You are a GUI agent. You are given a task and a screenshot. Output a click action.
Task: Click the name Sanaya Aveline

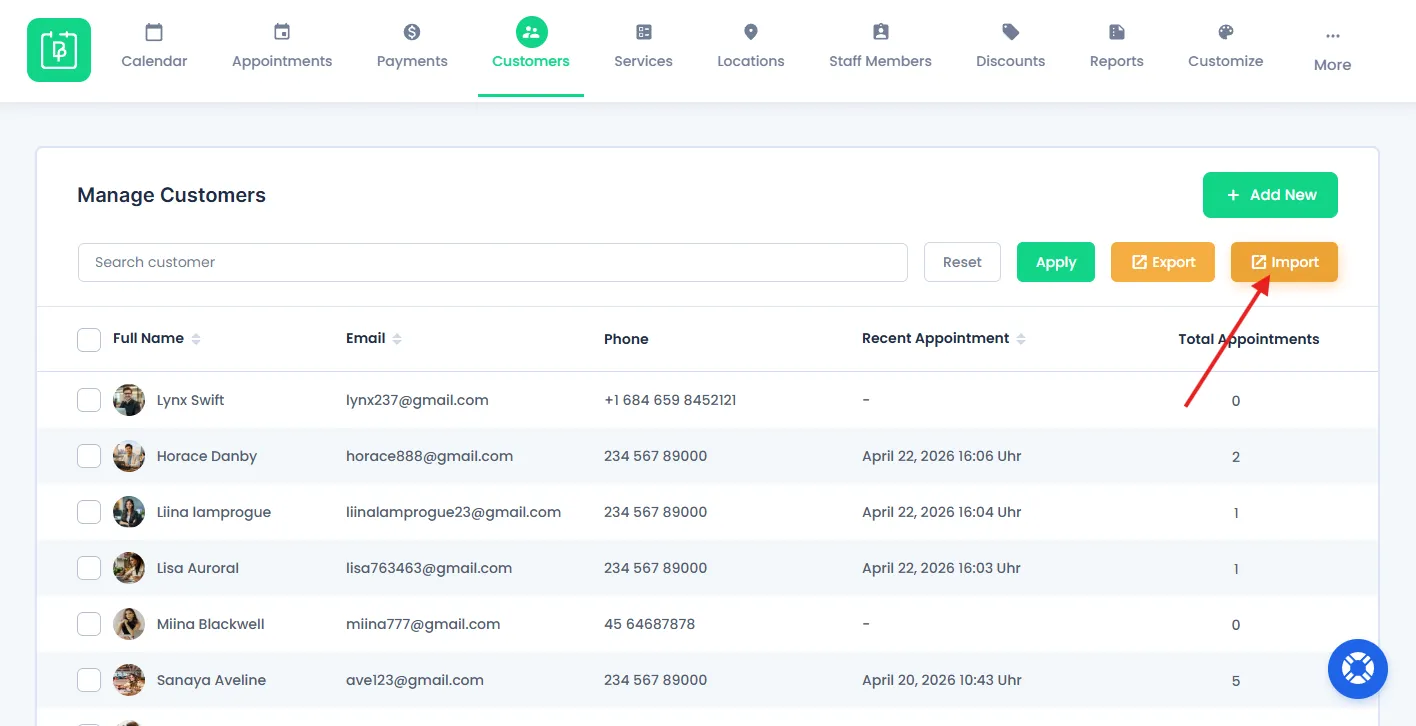point(212,680)
